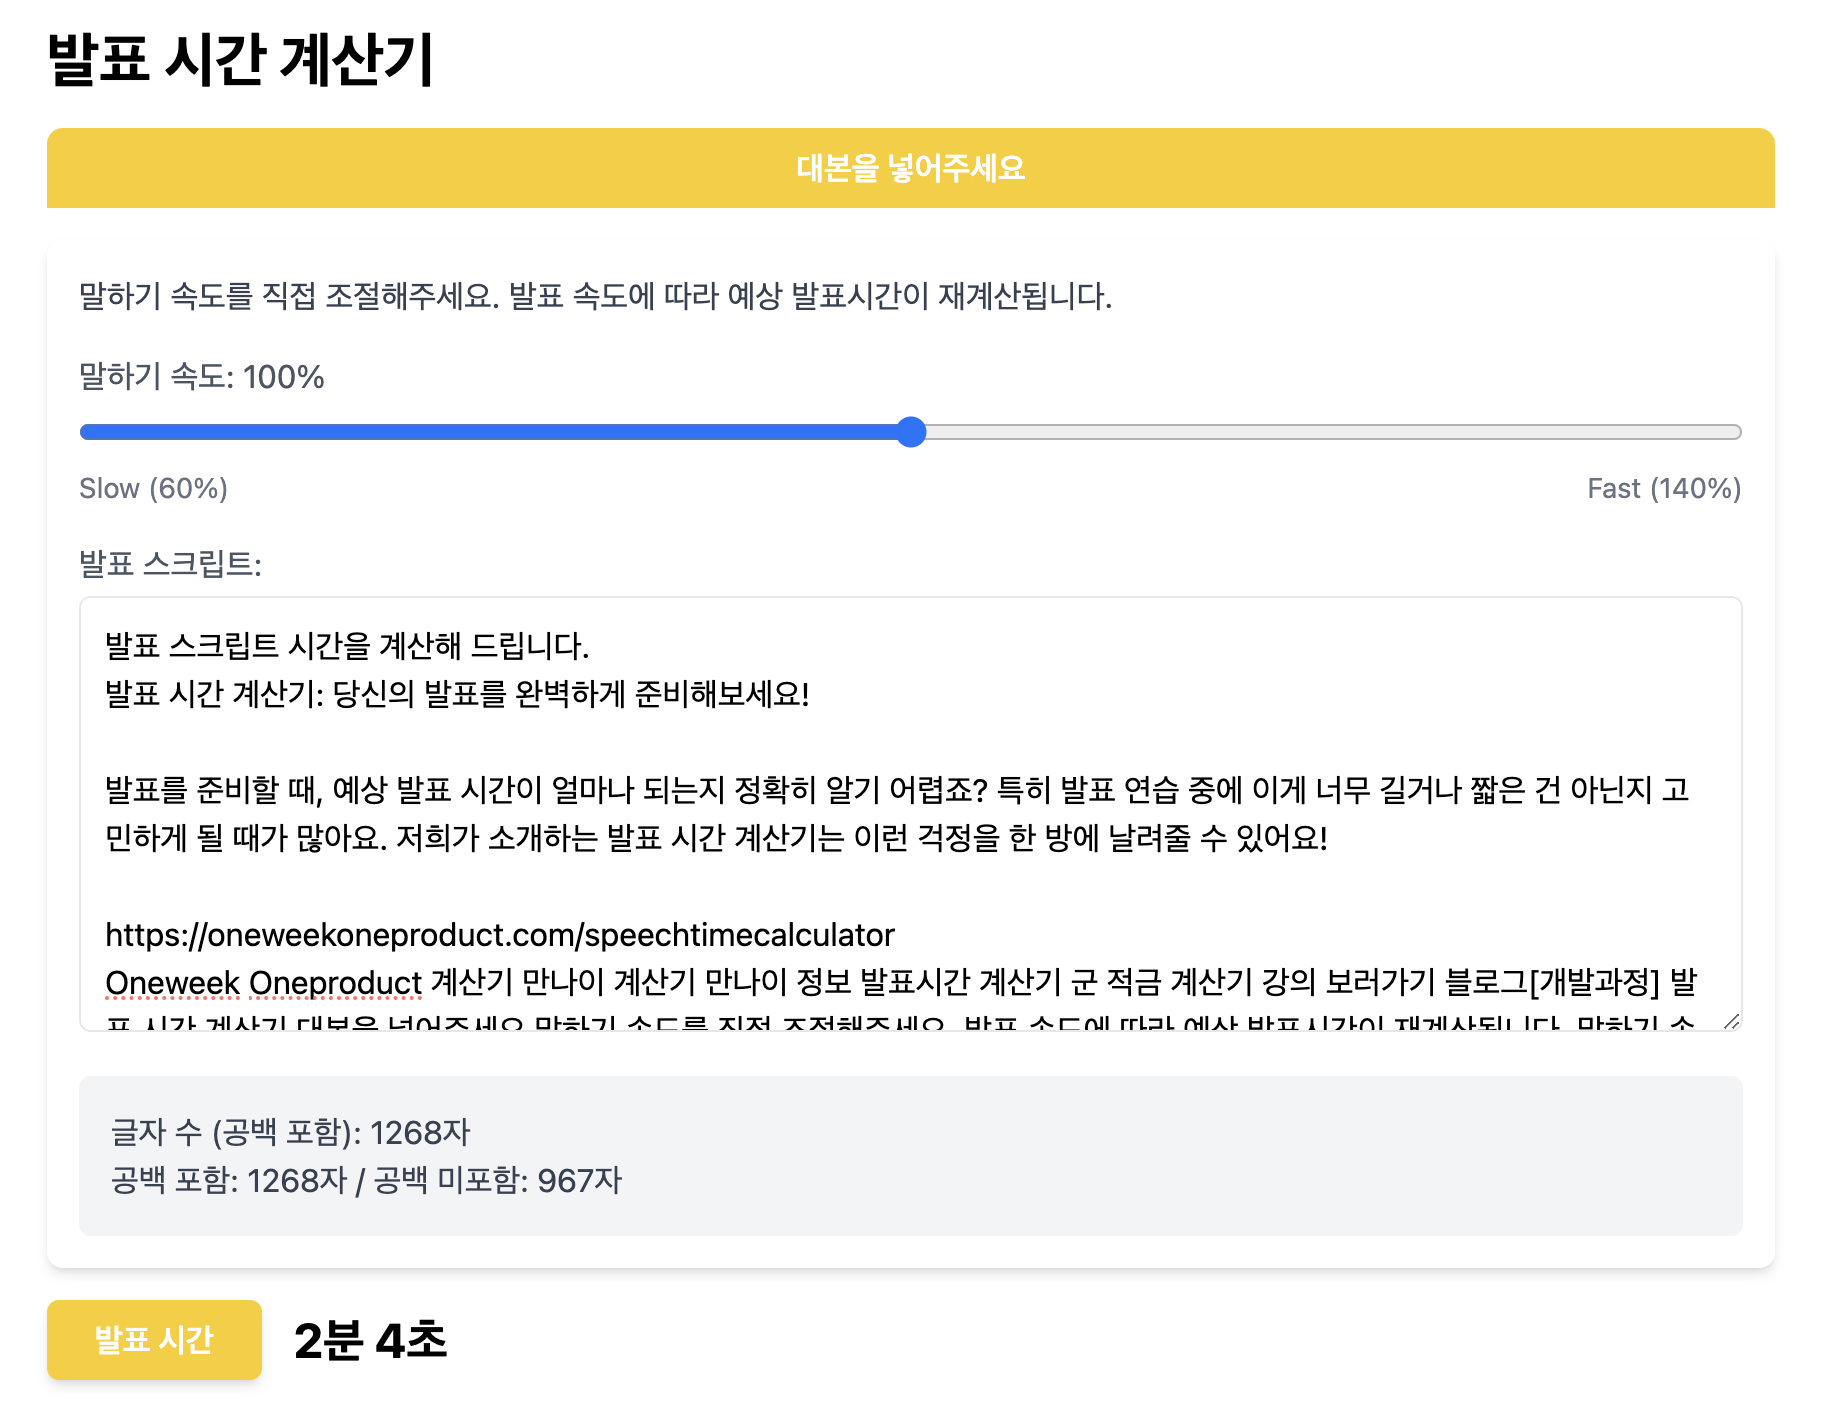Click the 말하기 속도 slider handle

pos(911,432)
